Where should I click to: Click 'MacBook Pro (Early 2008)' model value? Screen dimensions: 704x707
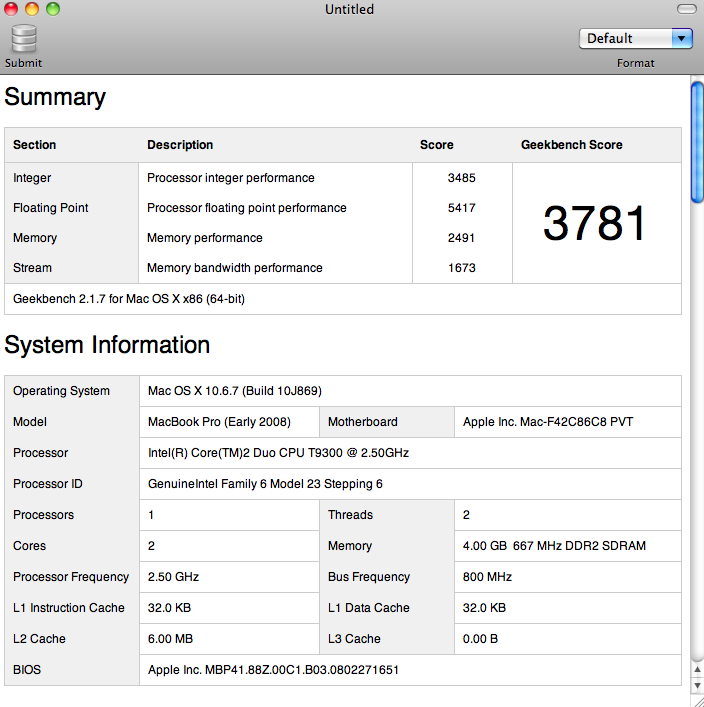[x=219, y=422]
